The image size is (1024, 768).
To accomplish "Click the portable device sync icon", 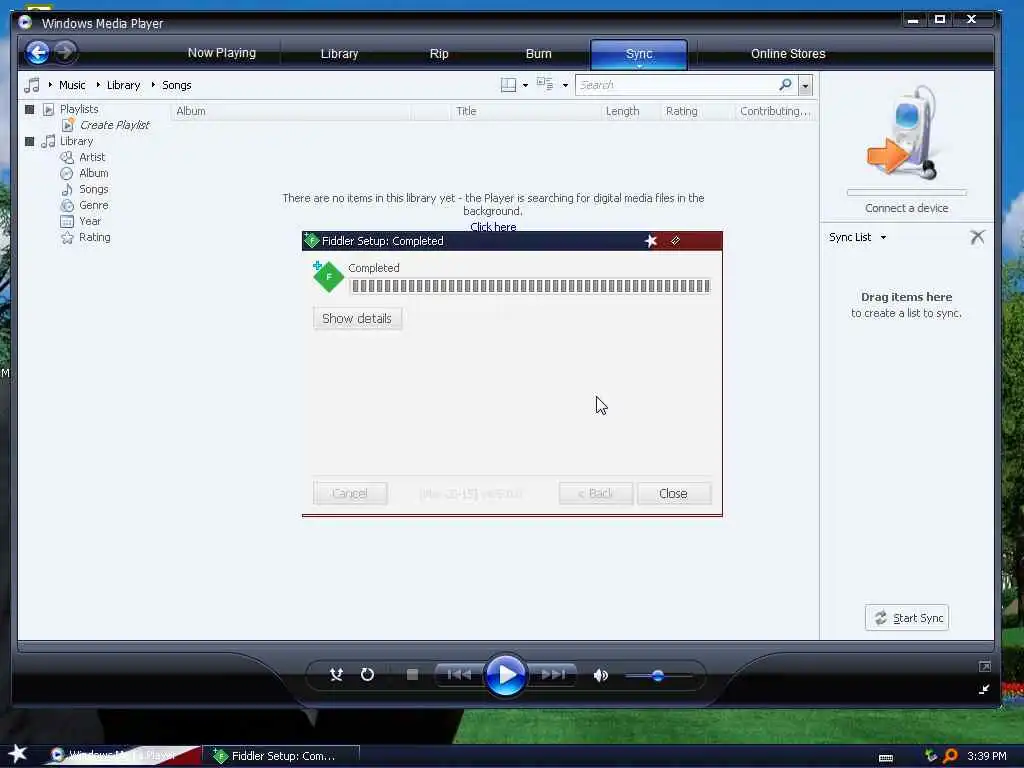I will (902, 133).
